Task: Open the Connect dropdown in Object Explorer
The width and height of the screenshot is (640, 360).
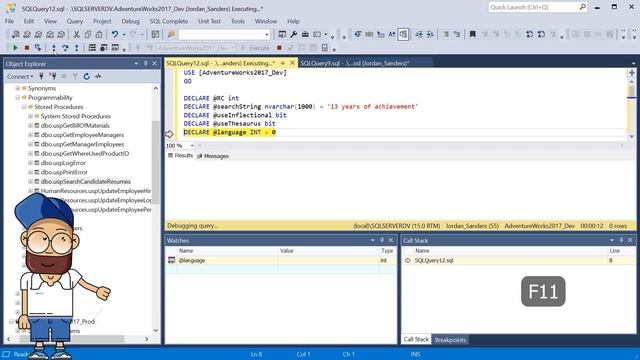Action: (20, 76)
